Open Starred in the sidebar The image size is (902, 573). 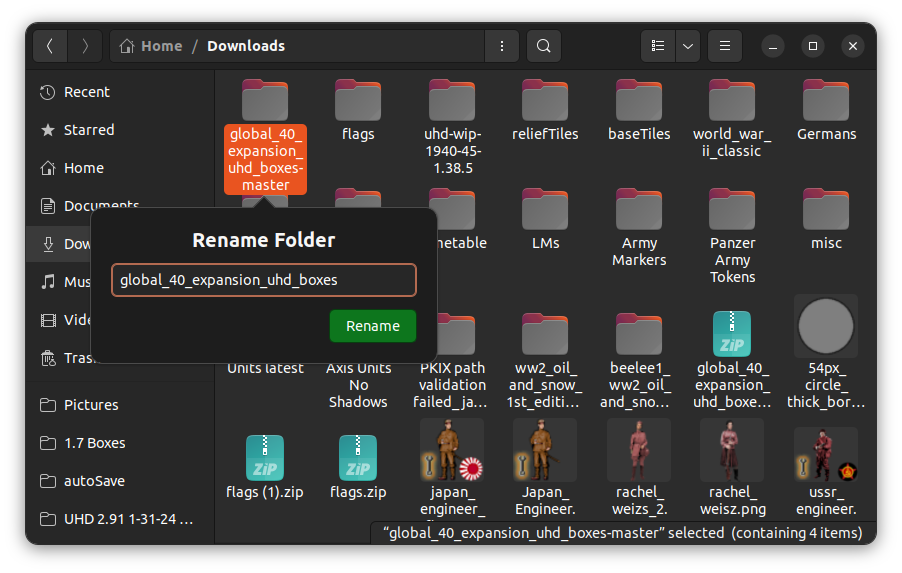(x=120, y=130)
